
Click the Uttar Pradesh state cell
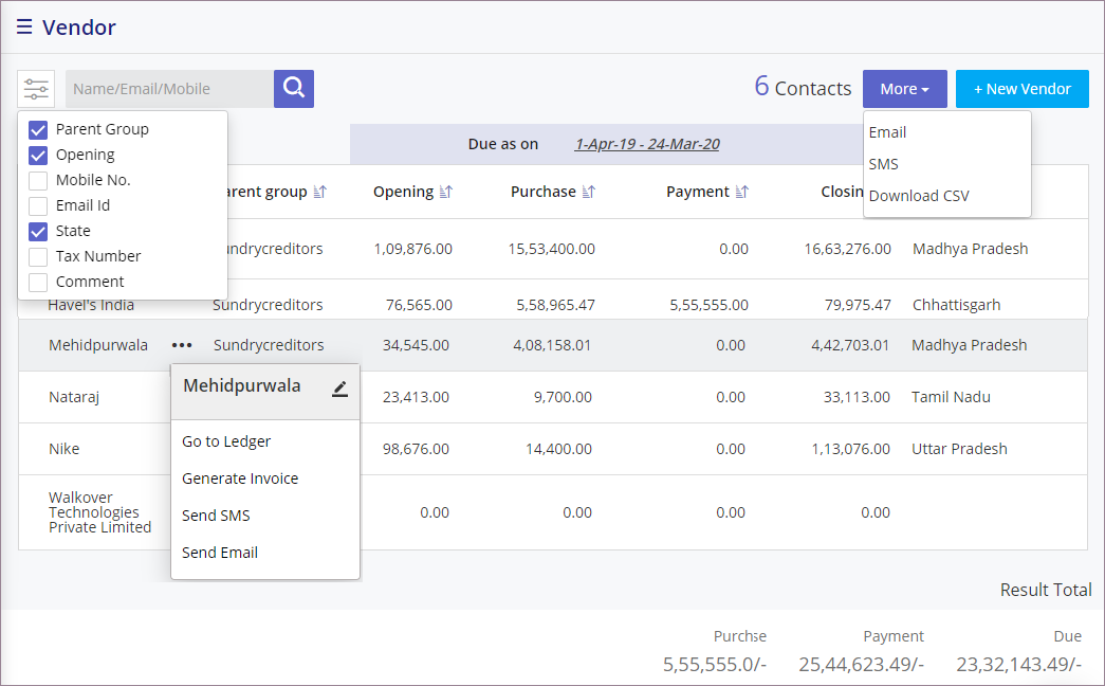pyautogui.click(x=959, y=449)
